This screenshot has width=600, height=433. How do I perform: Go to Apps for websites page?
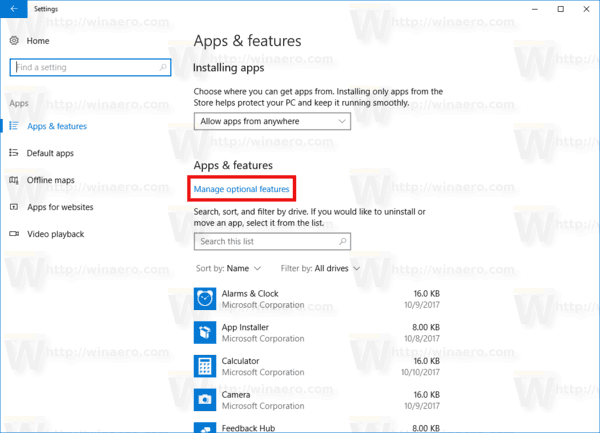click(60, 207)
